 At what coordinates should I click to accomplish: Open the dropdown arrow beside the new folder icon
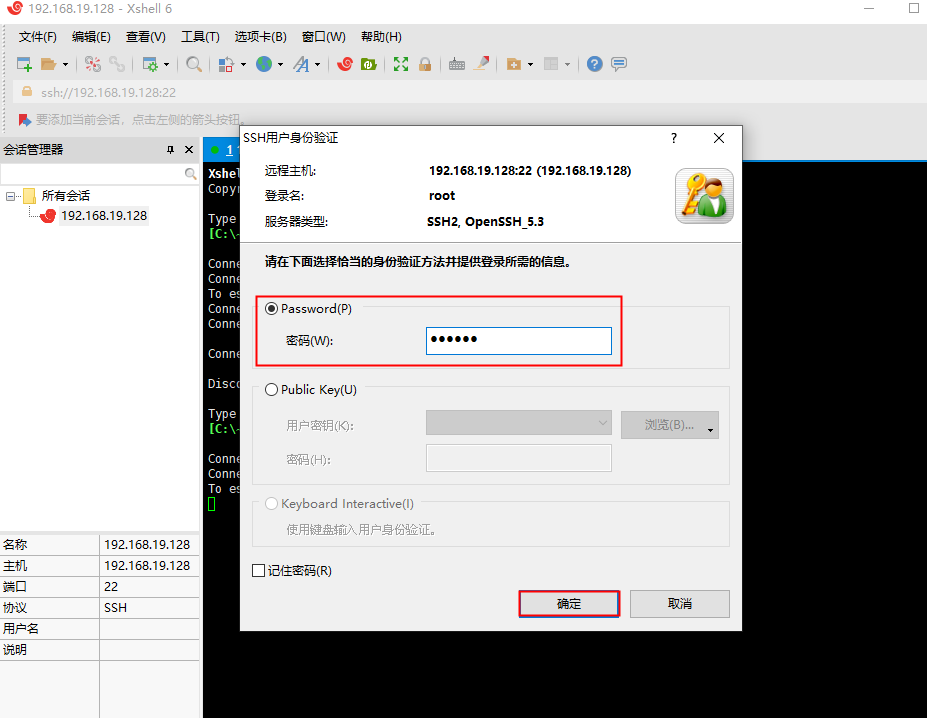tap(530, 64)
